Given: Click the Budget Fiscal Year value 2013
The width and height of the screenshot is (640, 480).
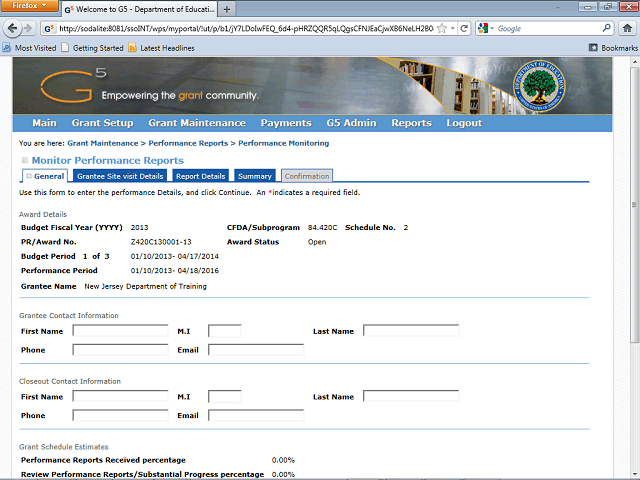Looking at the screenshot, I should [x=140, y=228].
